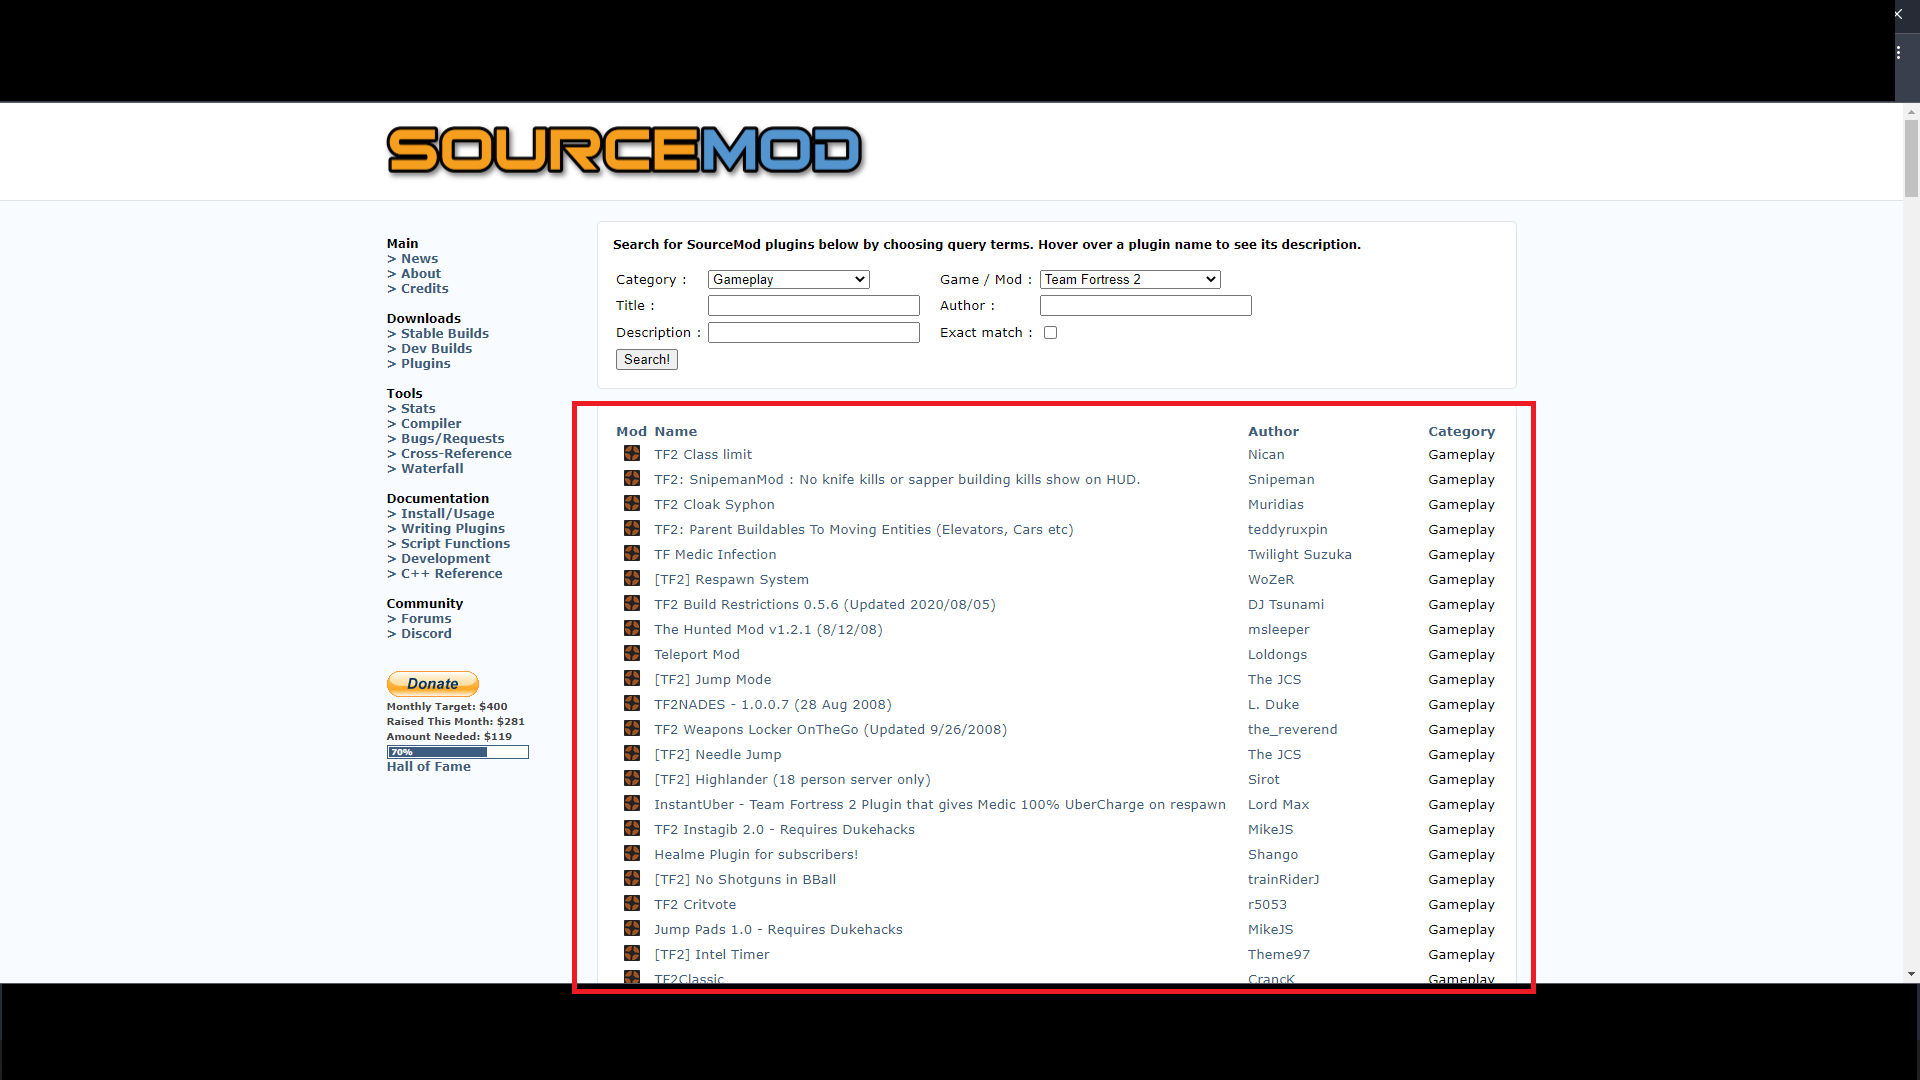
Task: Click the mod icon next to TF2 Critvote
Action: click(x=632, y=904)
